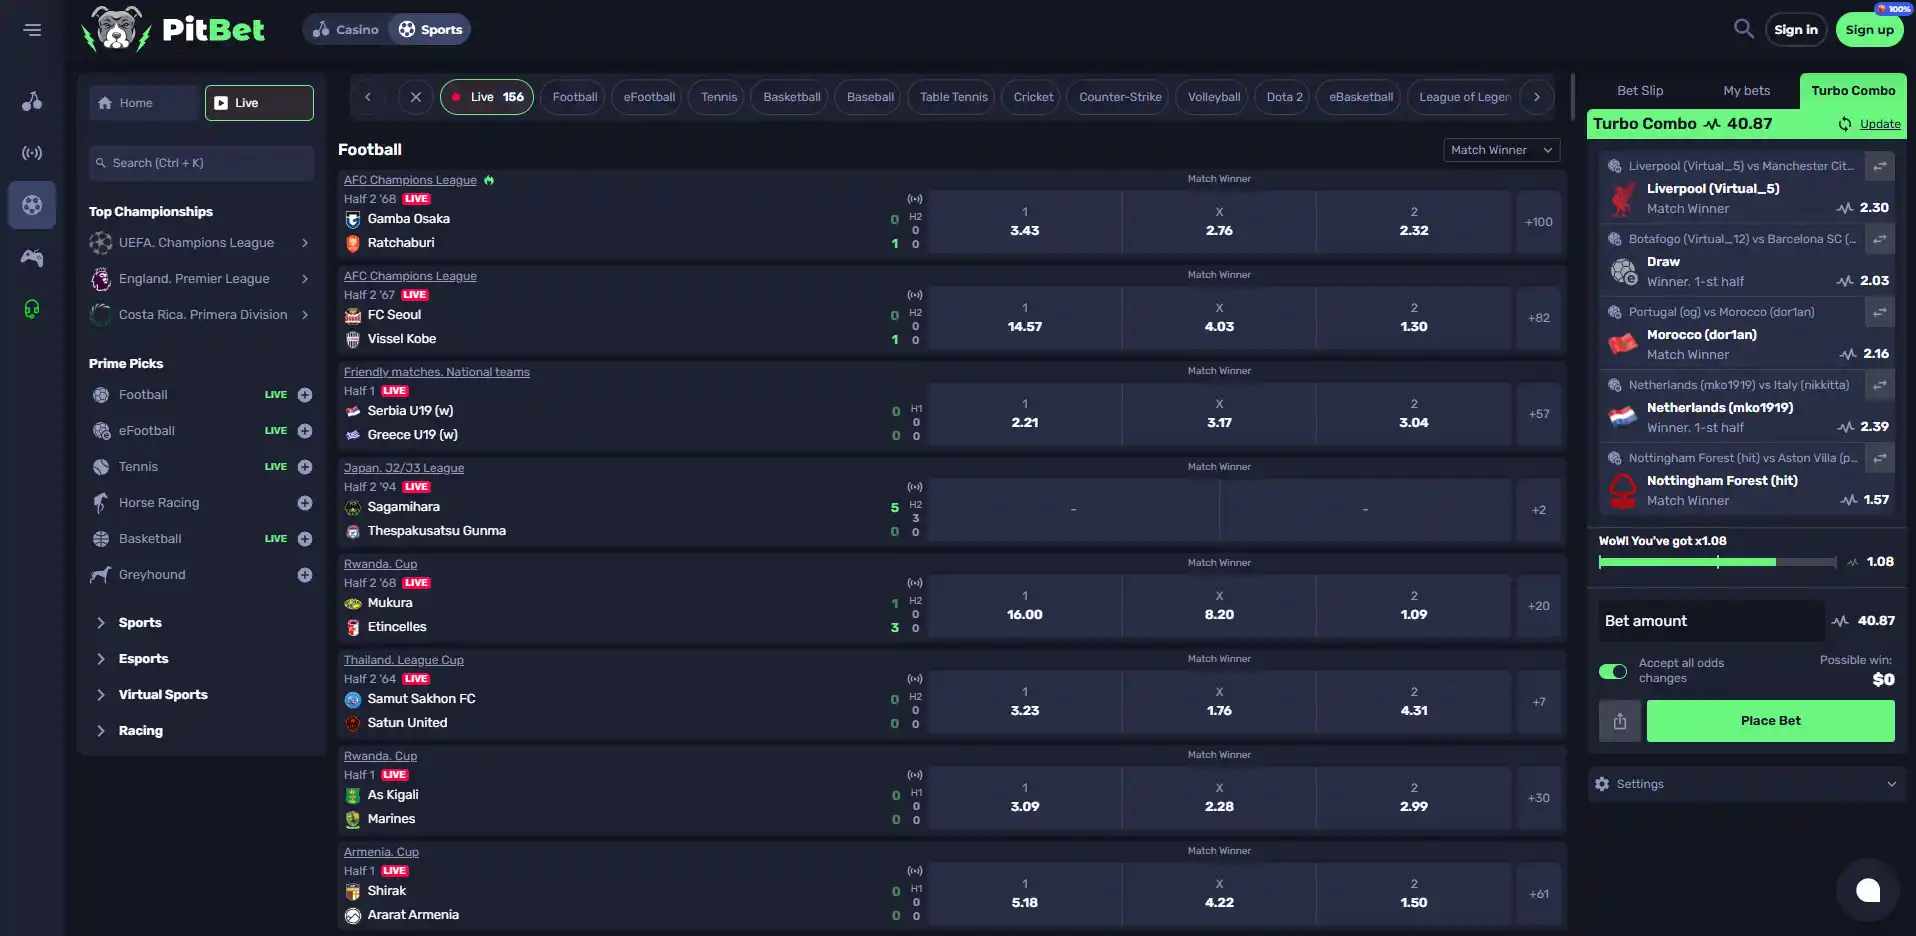This screenshot has height=936, width=1916.
Task: Swap the Nottingham Forest vs Aston Villa selection
Action: tap(1880, 458)
